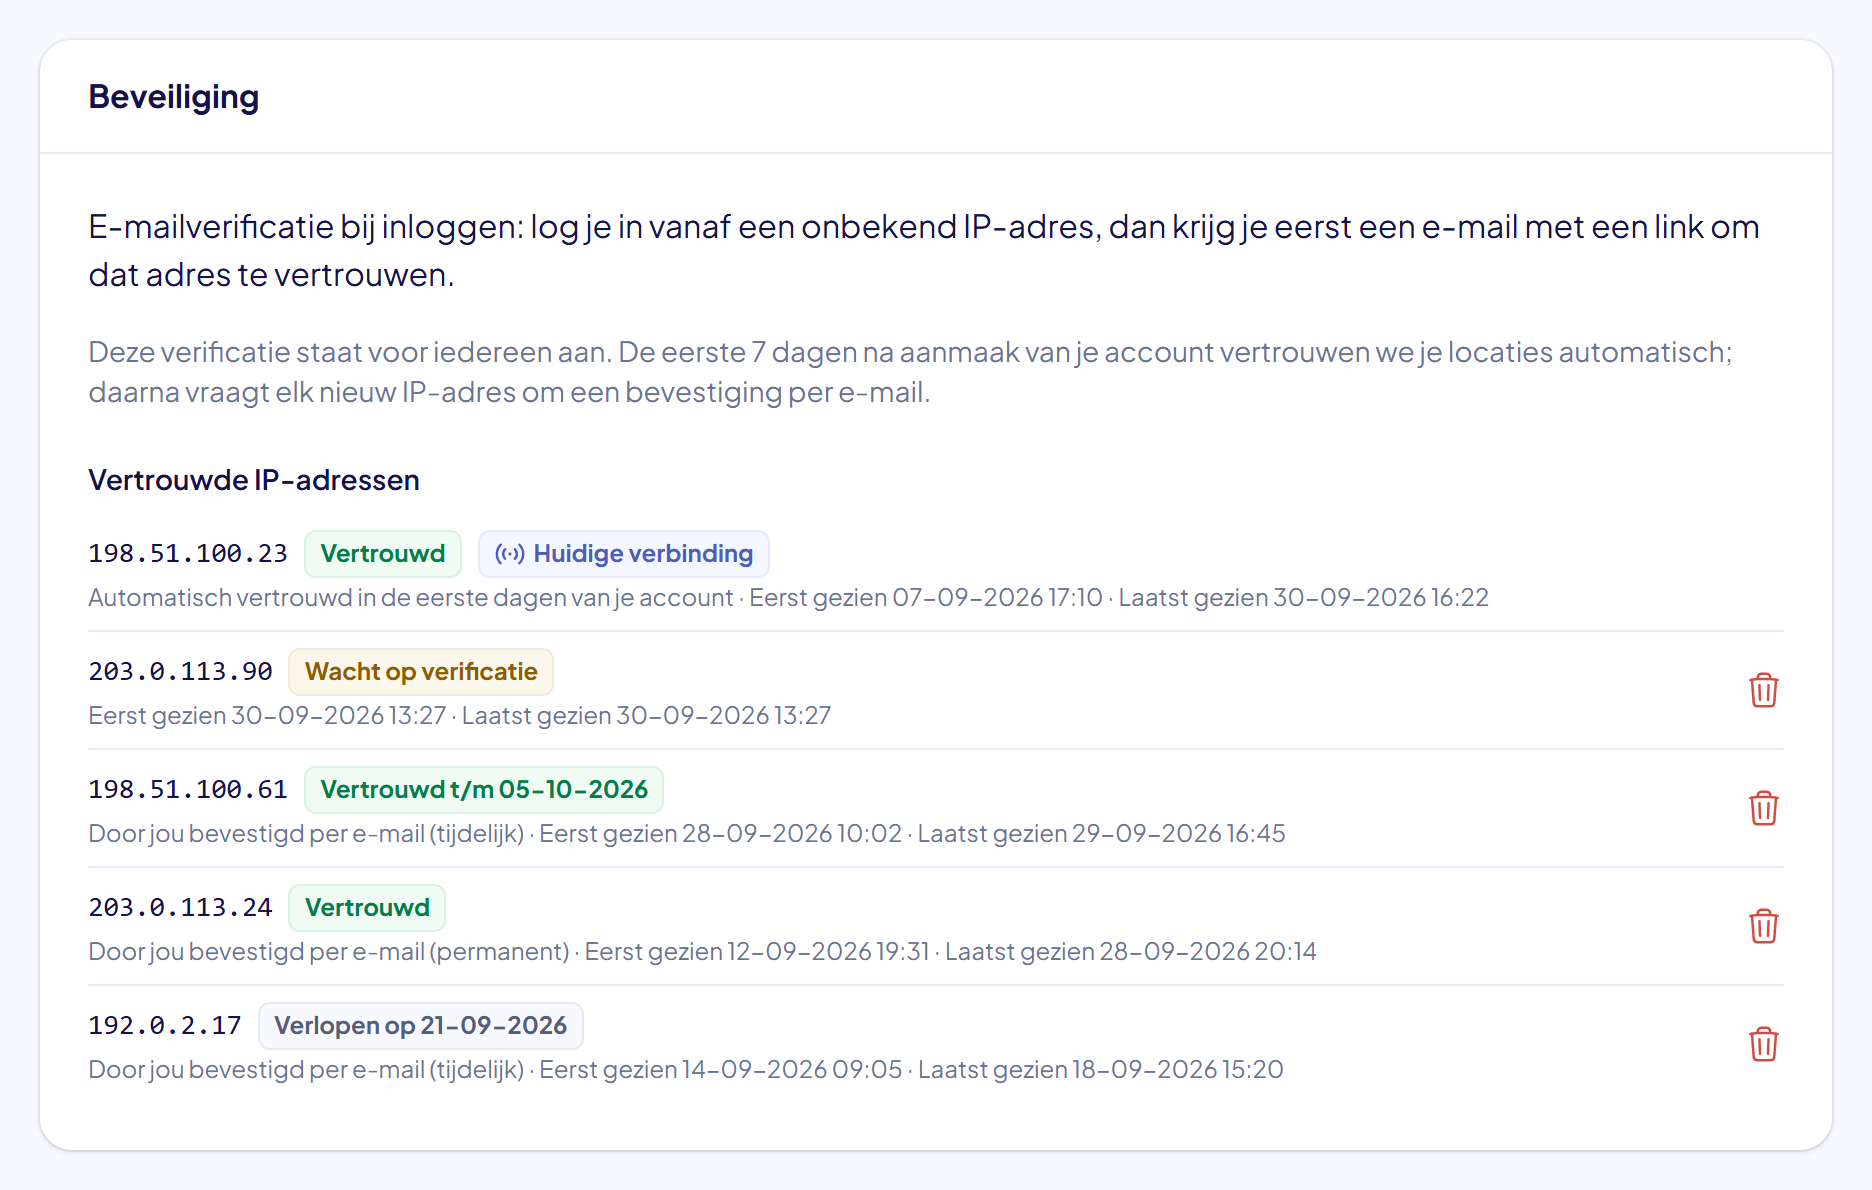Select the IP address 192.0.2.17
The image size is (1872, 1190).
(x=165, y=1026)
